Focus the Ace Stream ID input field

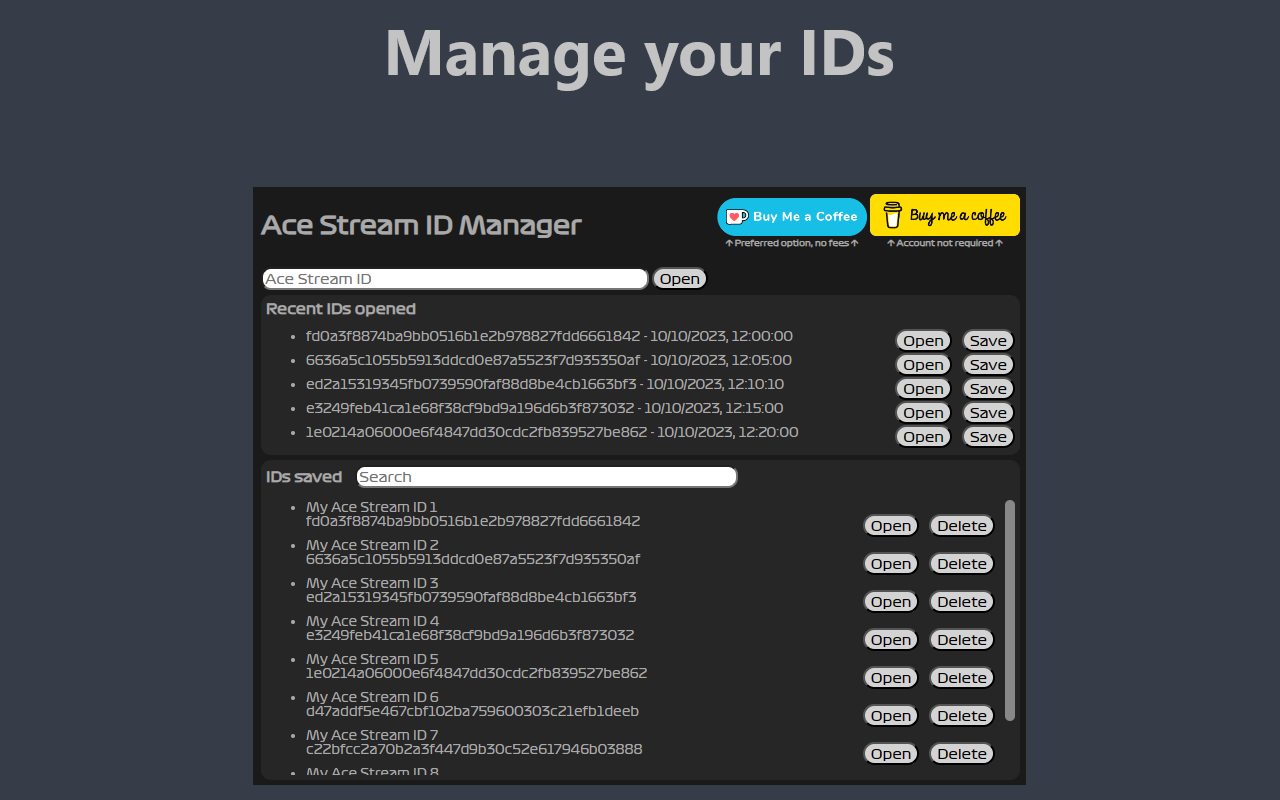[x=456, y=279]
